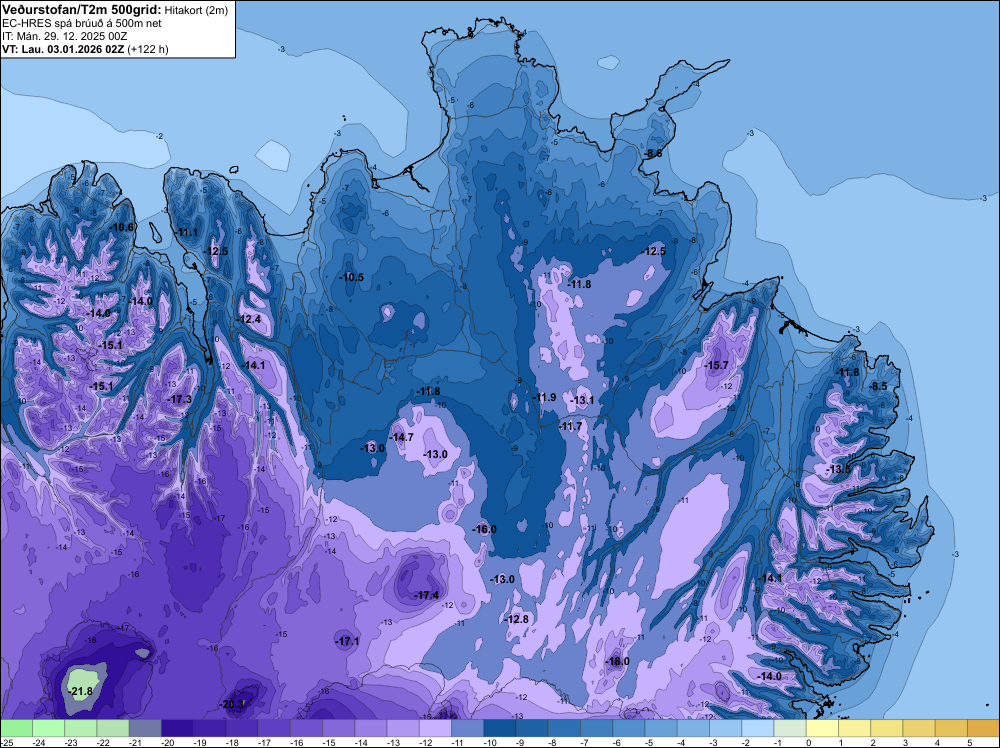Click the -21.8 temperature value on the map

pyautogui.click(x=81, y=691)
